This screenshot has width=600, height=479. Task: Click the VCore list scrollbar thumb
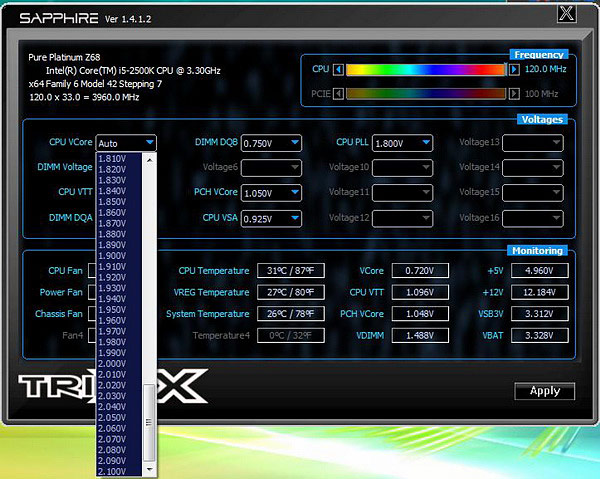(149, 423)
